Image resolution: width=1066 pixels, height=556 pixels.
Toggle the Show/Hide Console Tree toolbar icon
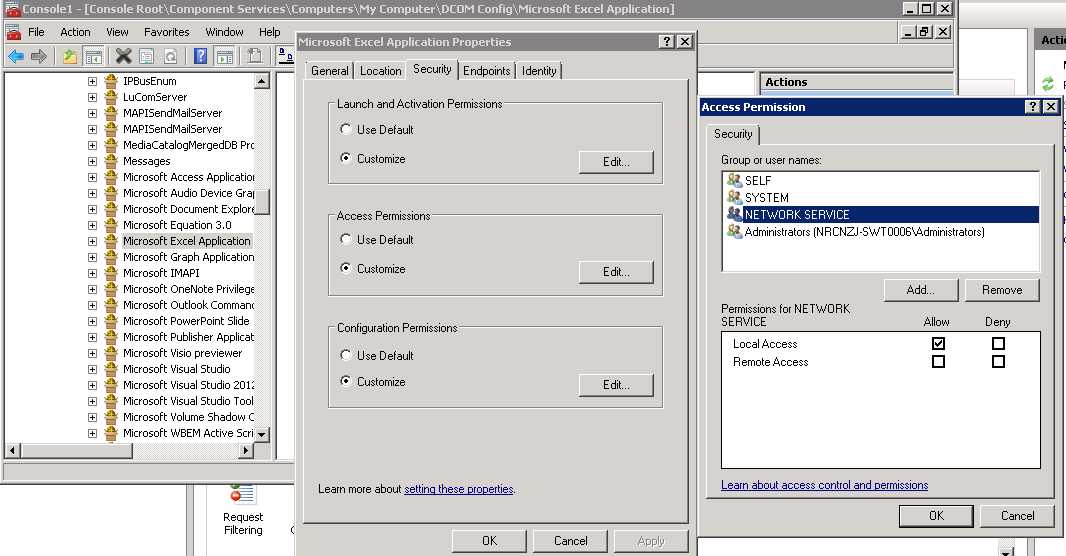(93, 56)
